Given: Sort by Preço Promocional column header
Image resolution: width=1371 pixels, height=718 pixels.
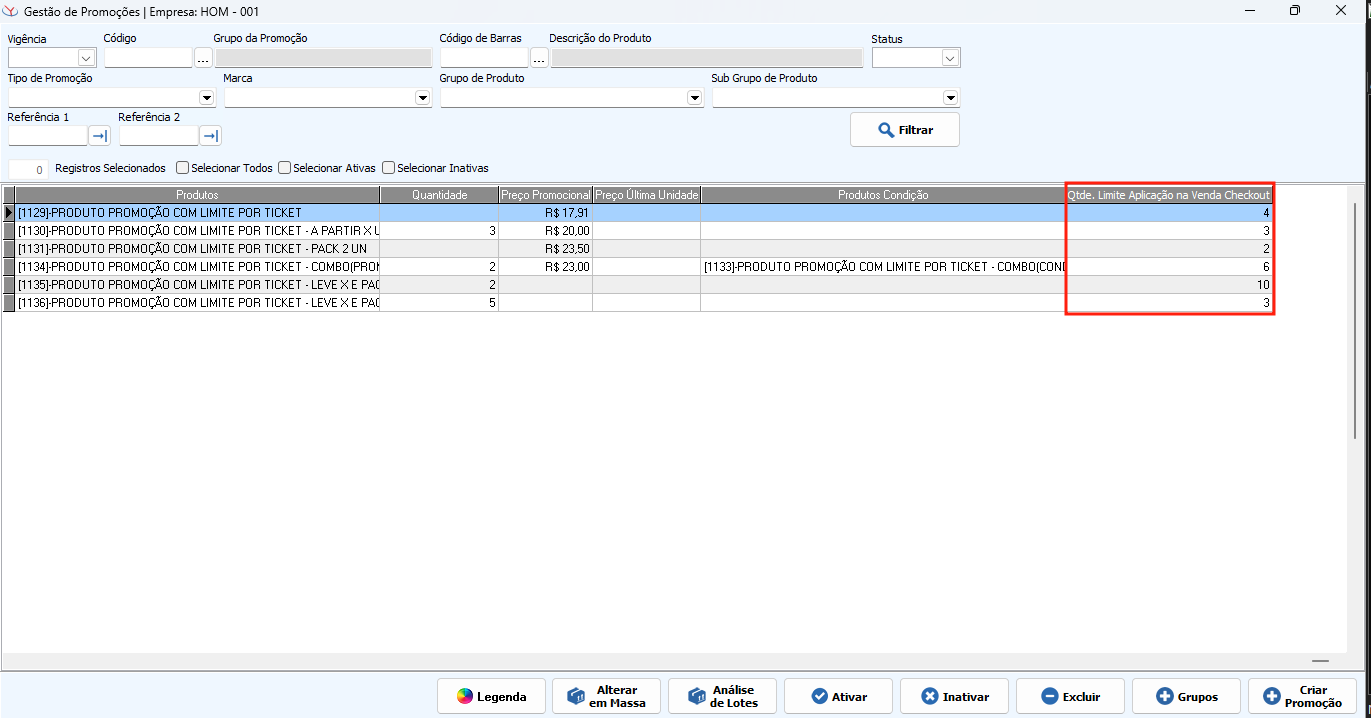Looking at the screenshot, I should point(545,195).
